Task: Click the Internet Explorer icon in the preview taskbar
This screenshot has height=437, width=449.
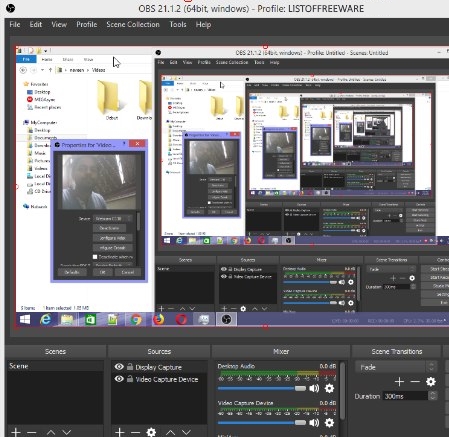Action: pyautogui.click(x=46, y=319)
